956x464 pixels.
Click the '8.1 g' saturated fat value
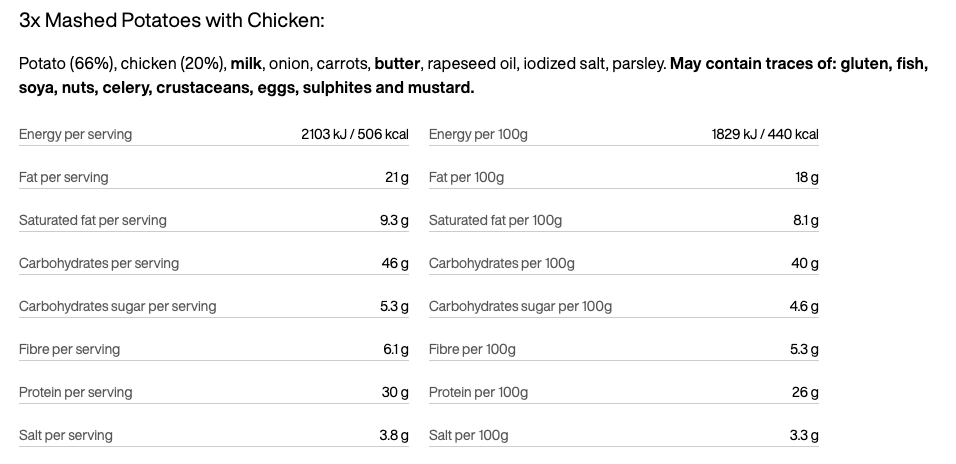805,220
